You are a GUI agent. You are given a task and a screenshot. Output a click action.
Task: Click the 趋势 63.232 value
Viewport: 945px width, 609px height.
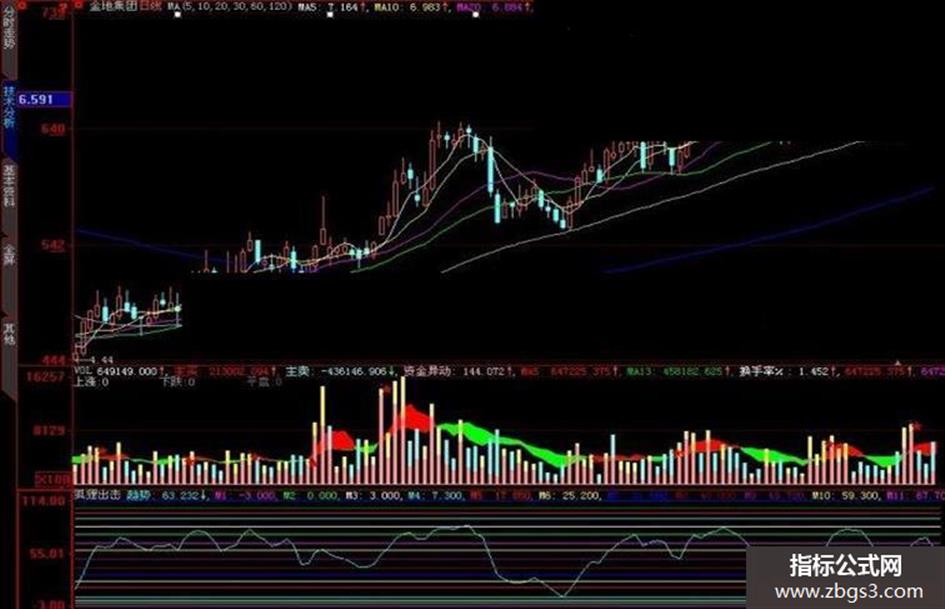click(167, 496)
